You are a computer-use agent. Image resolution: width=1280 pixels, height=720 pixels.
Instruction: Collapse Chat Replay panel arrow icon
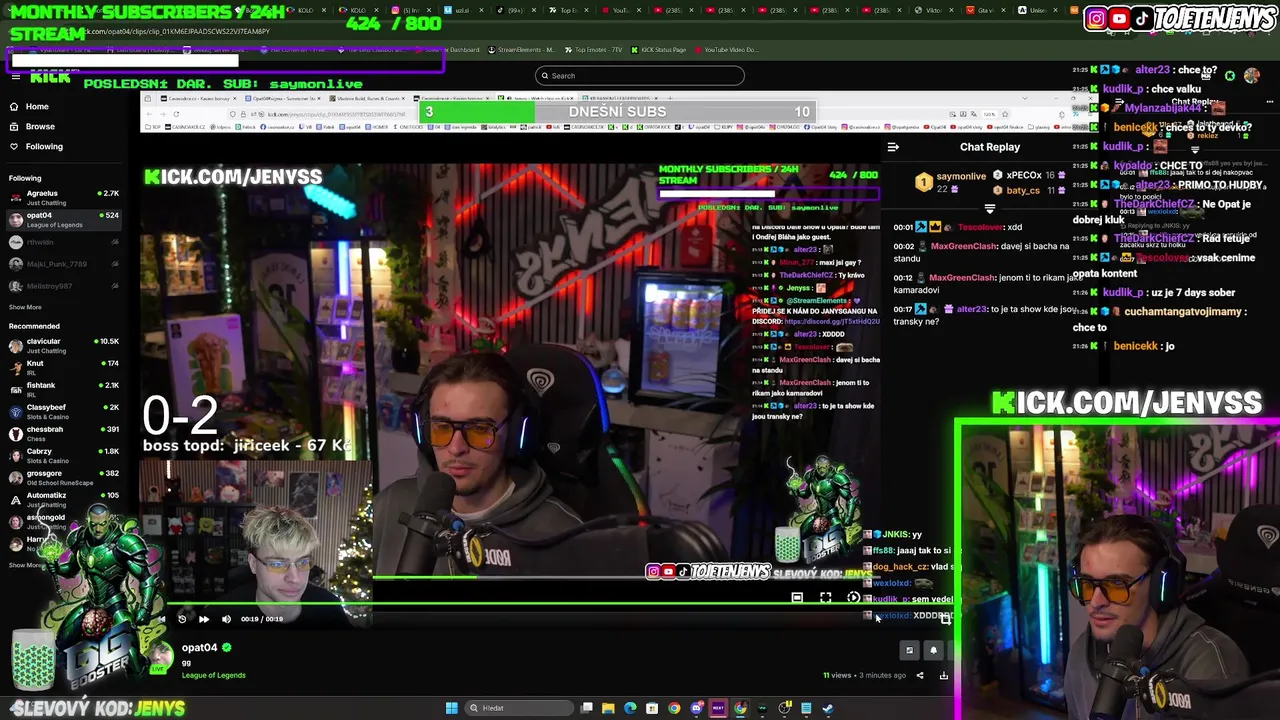coord(893,147)
